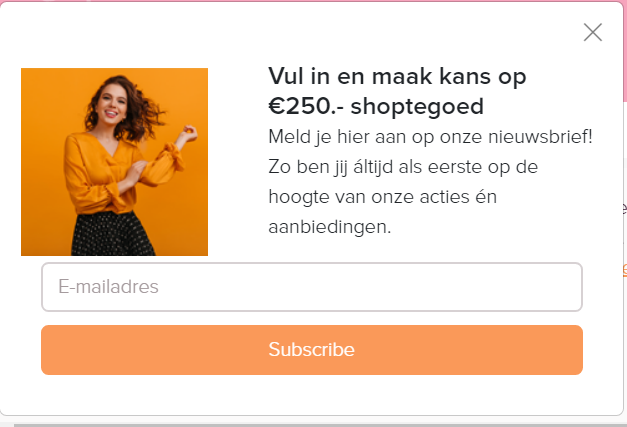This screenshot has height=427, width=627.
Task: Click the line 'Zo ben jij áltijd als eerste op de'
Action: click(403, 167)
